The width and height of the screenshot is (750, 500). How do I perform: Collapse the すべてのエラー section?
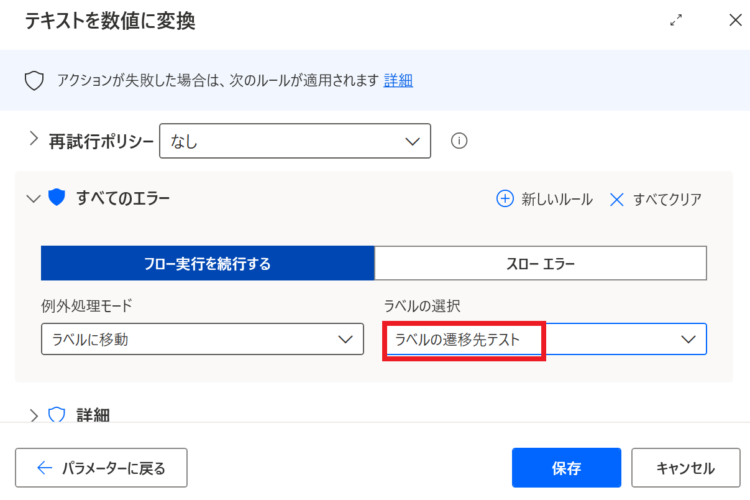[33, 198]
